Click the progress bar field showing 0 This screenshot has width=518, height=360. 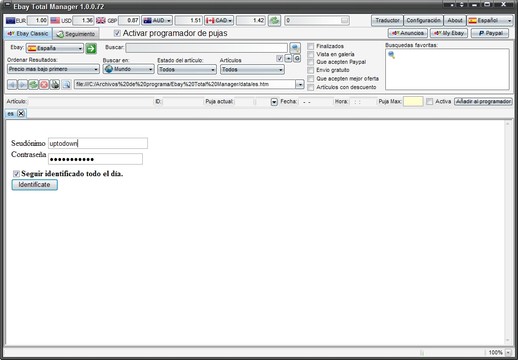pyautogui.click(x=317, y=21)
